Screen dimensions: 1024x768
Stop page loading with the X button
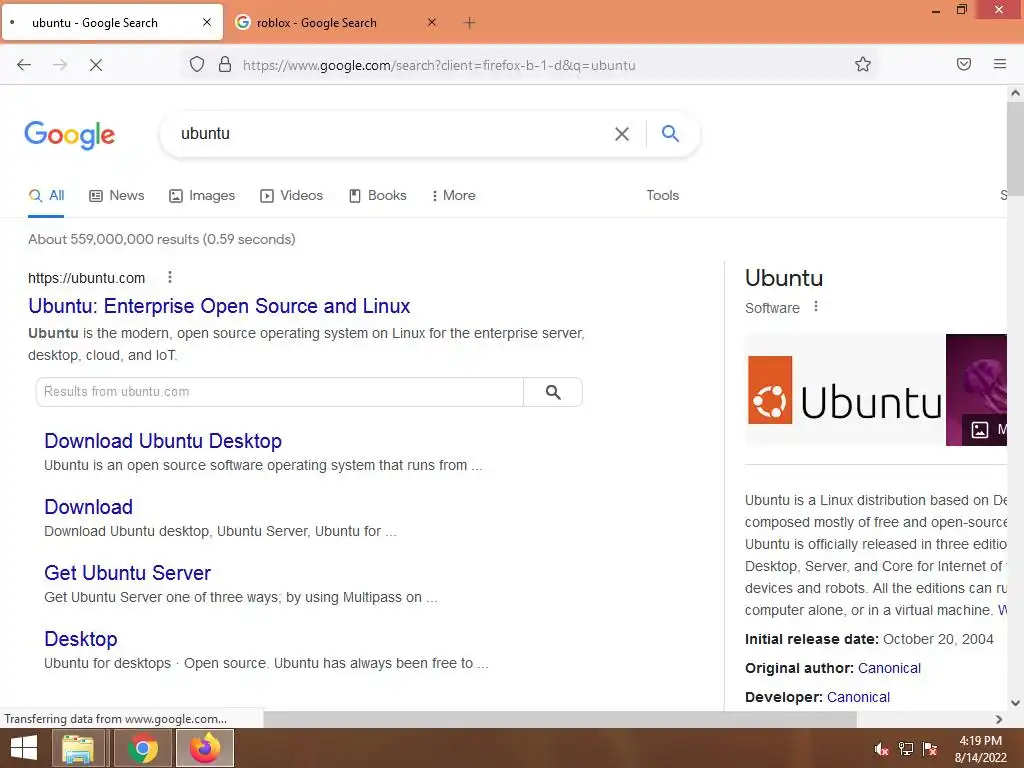[x=95, y=65]
